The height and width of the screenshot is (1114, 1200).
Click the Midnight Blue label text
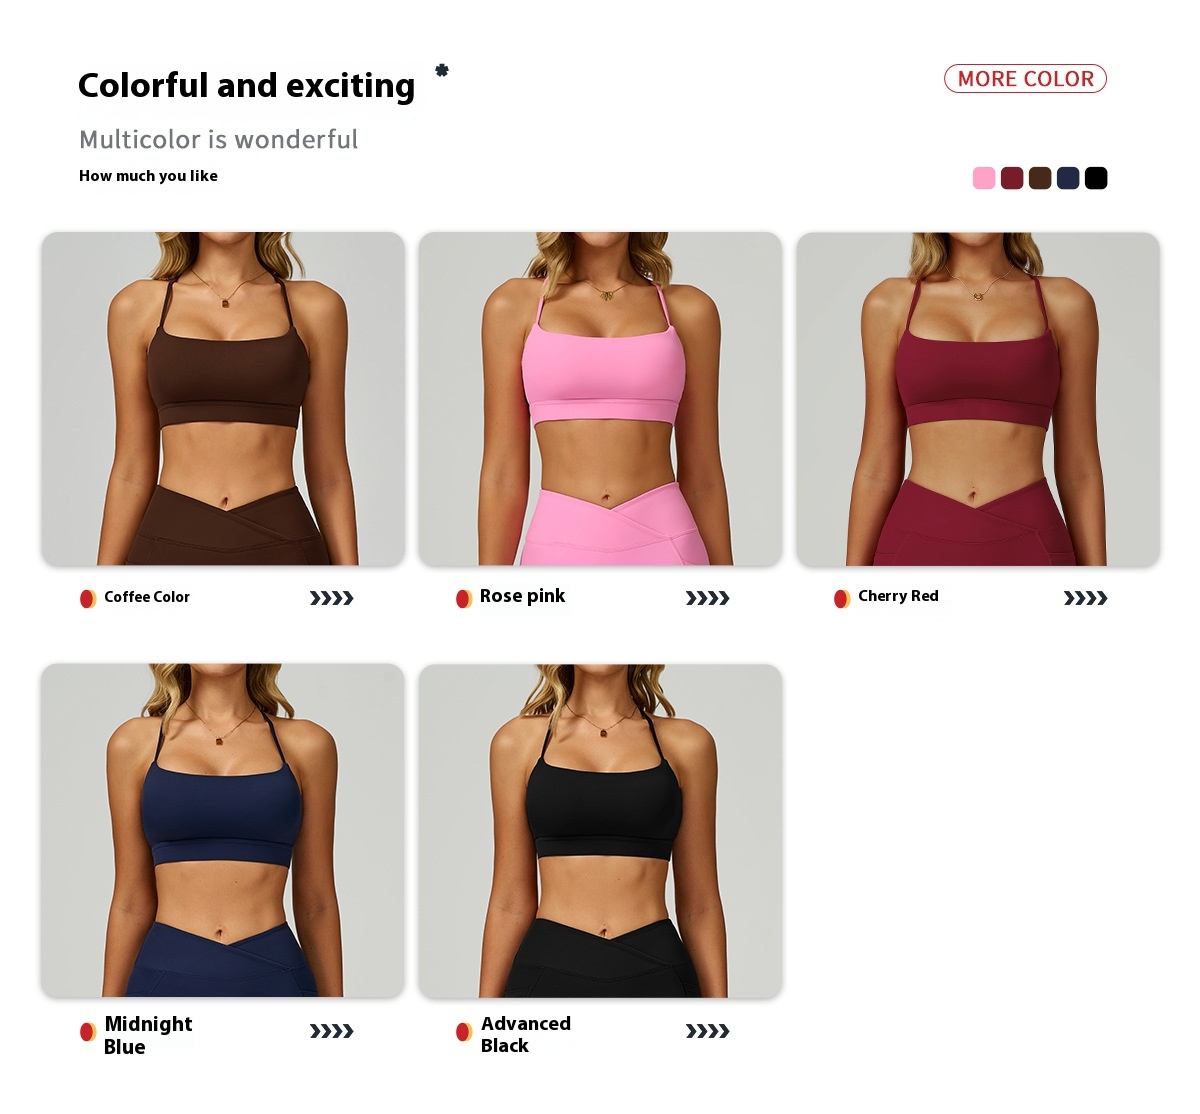click(148, 1035)
